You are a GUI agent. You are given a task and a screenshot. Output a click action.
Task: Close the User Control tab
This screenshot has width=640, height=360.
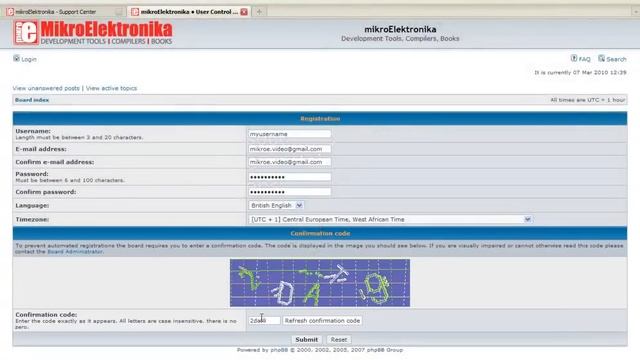(x=244, y=12)
